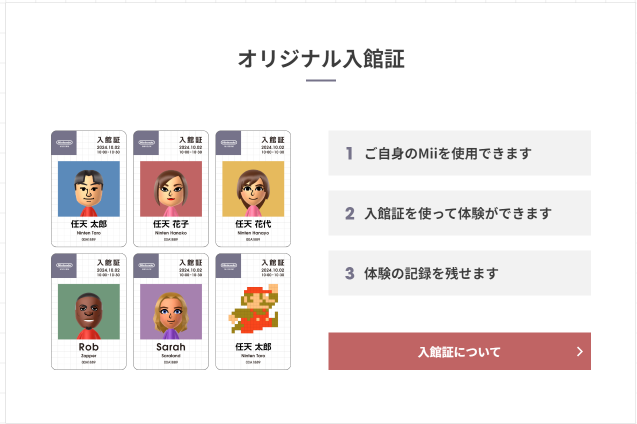
Task: Click the Rob Mii face on green background
Action: click(89, 312)
